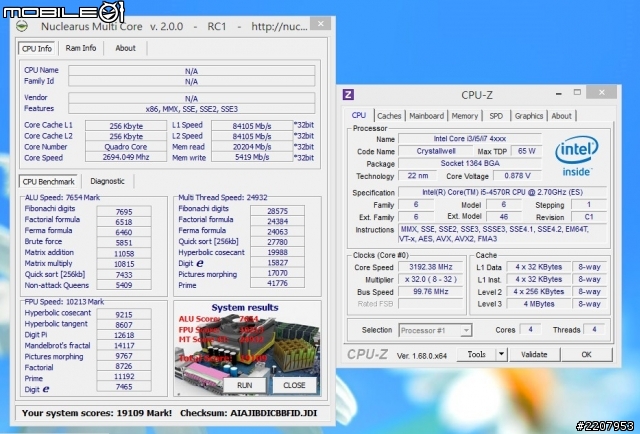Click the CLOSE button in Nuclearus

tap(294, 385)
